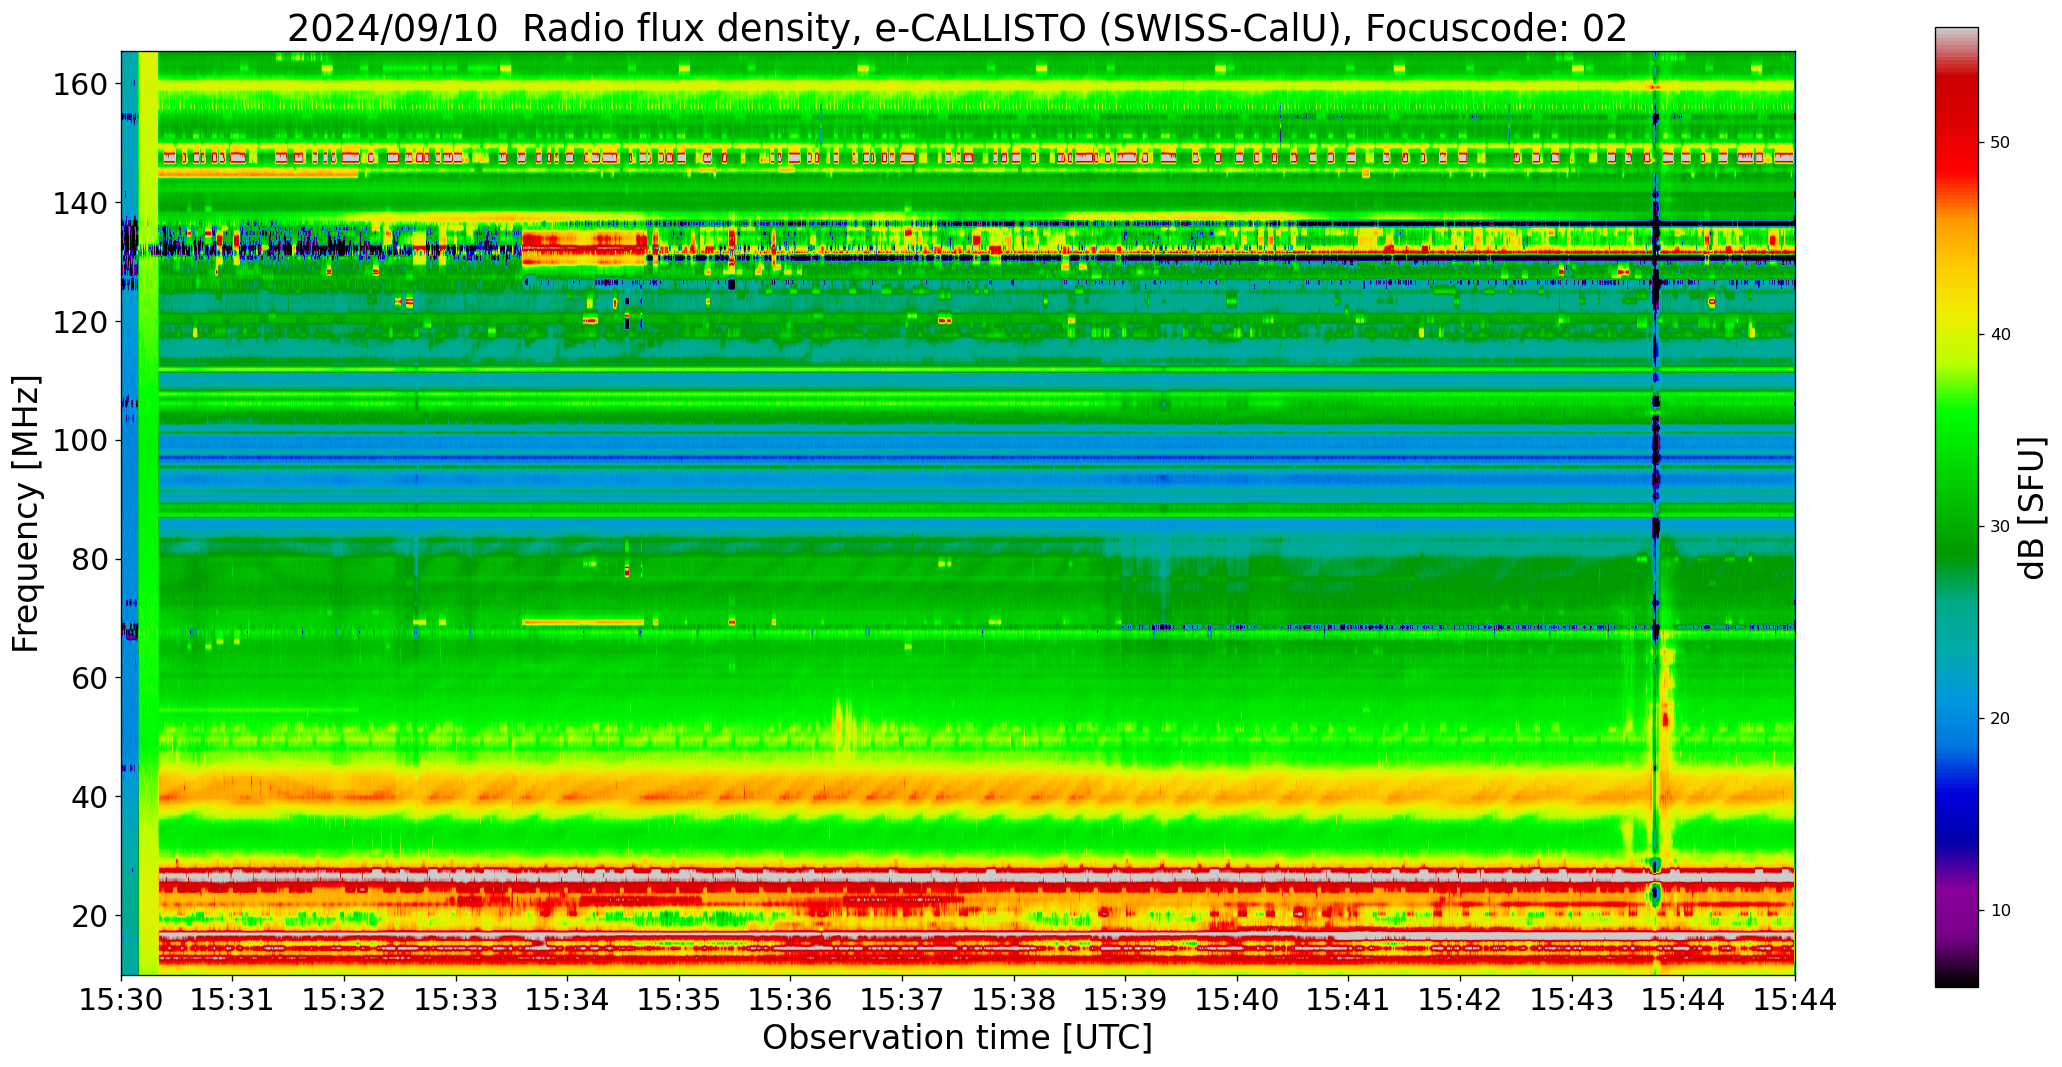Image resolution: width=2062 pixels, height=1067 pixels.
Task: Click the 20 MHz frequency tick label
Action: point(90,915)
